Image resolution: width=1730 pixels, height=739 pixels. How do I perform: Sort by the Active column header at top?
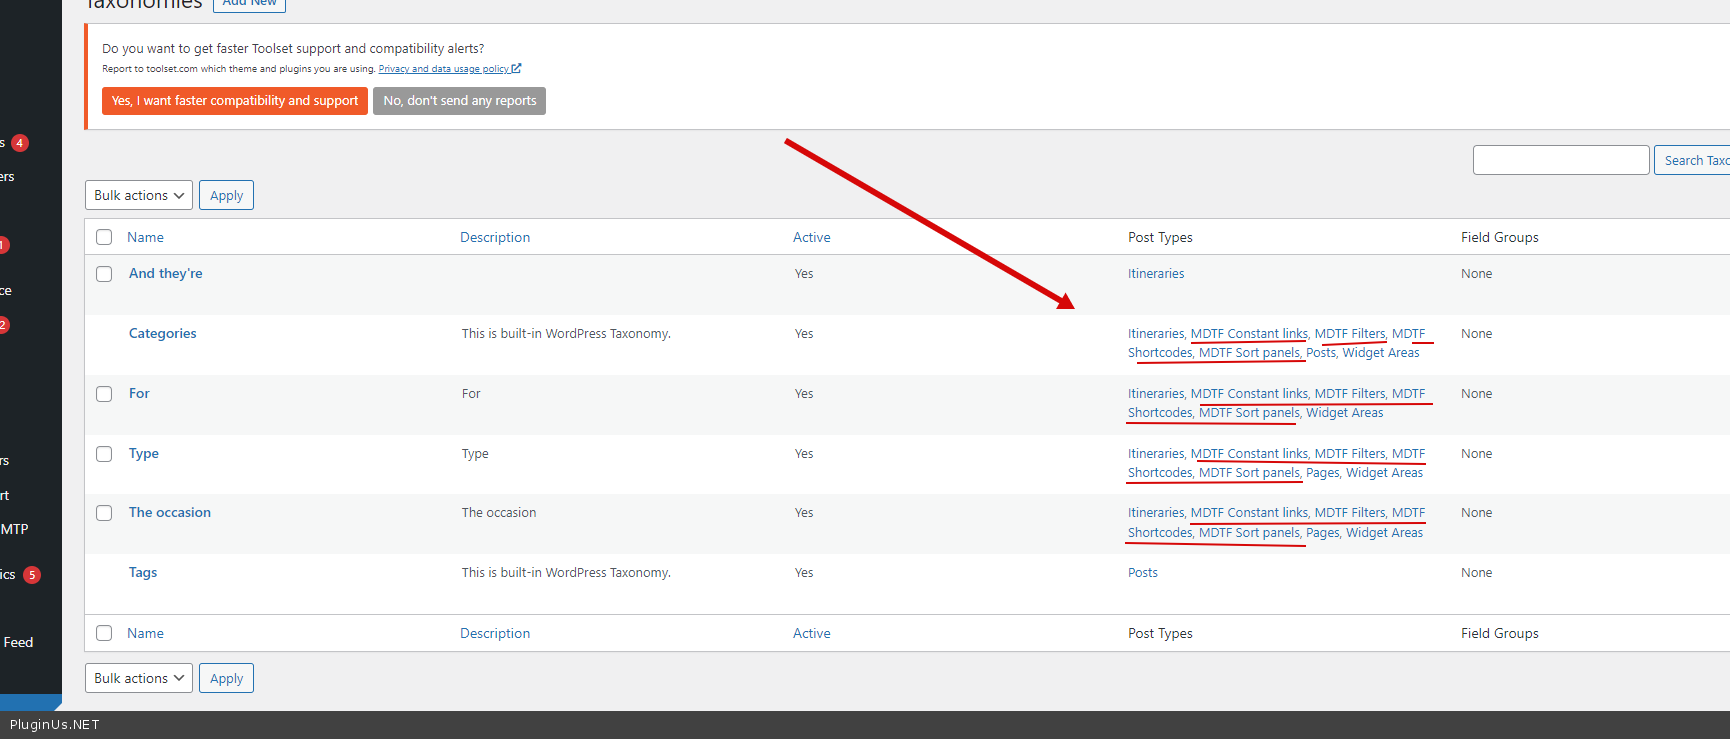tap(811, 237)
